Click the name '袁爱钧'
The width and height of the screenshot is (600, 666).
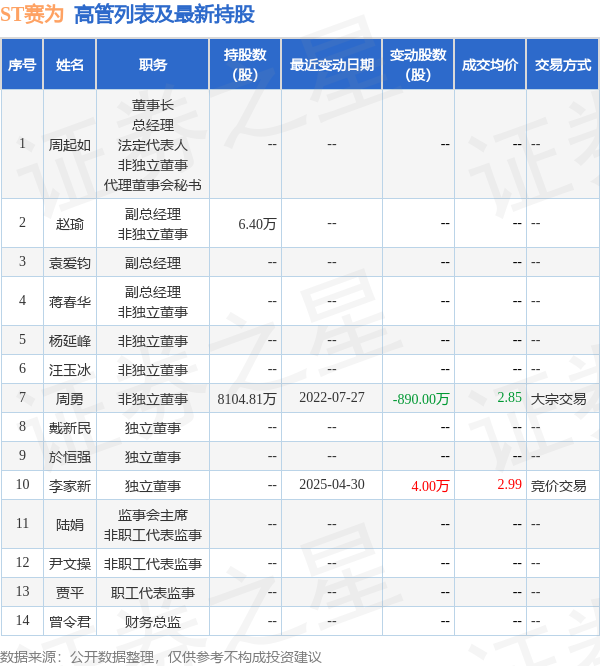pyautogui.click(x=70, y=263)
